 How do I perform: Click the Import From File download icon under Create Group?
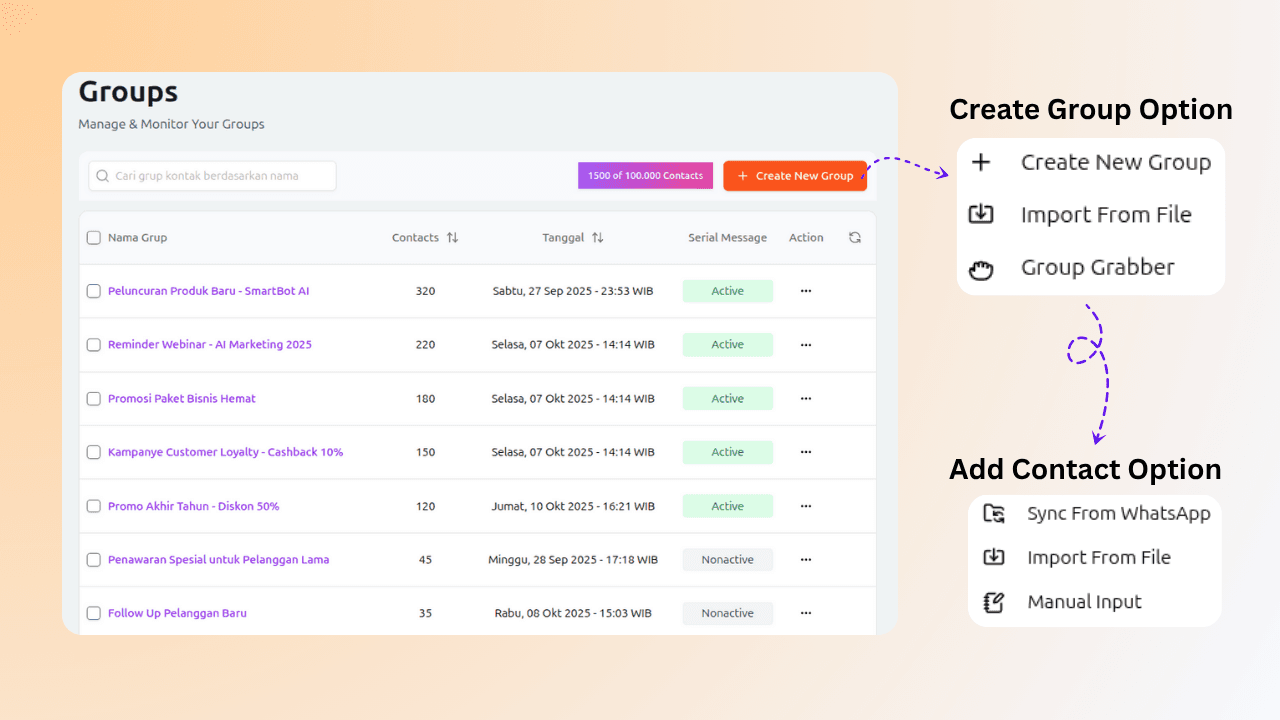[x=981, y=214]
